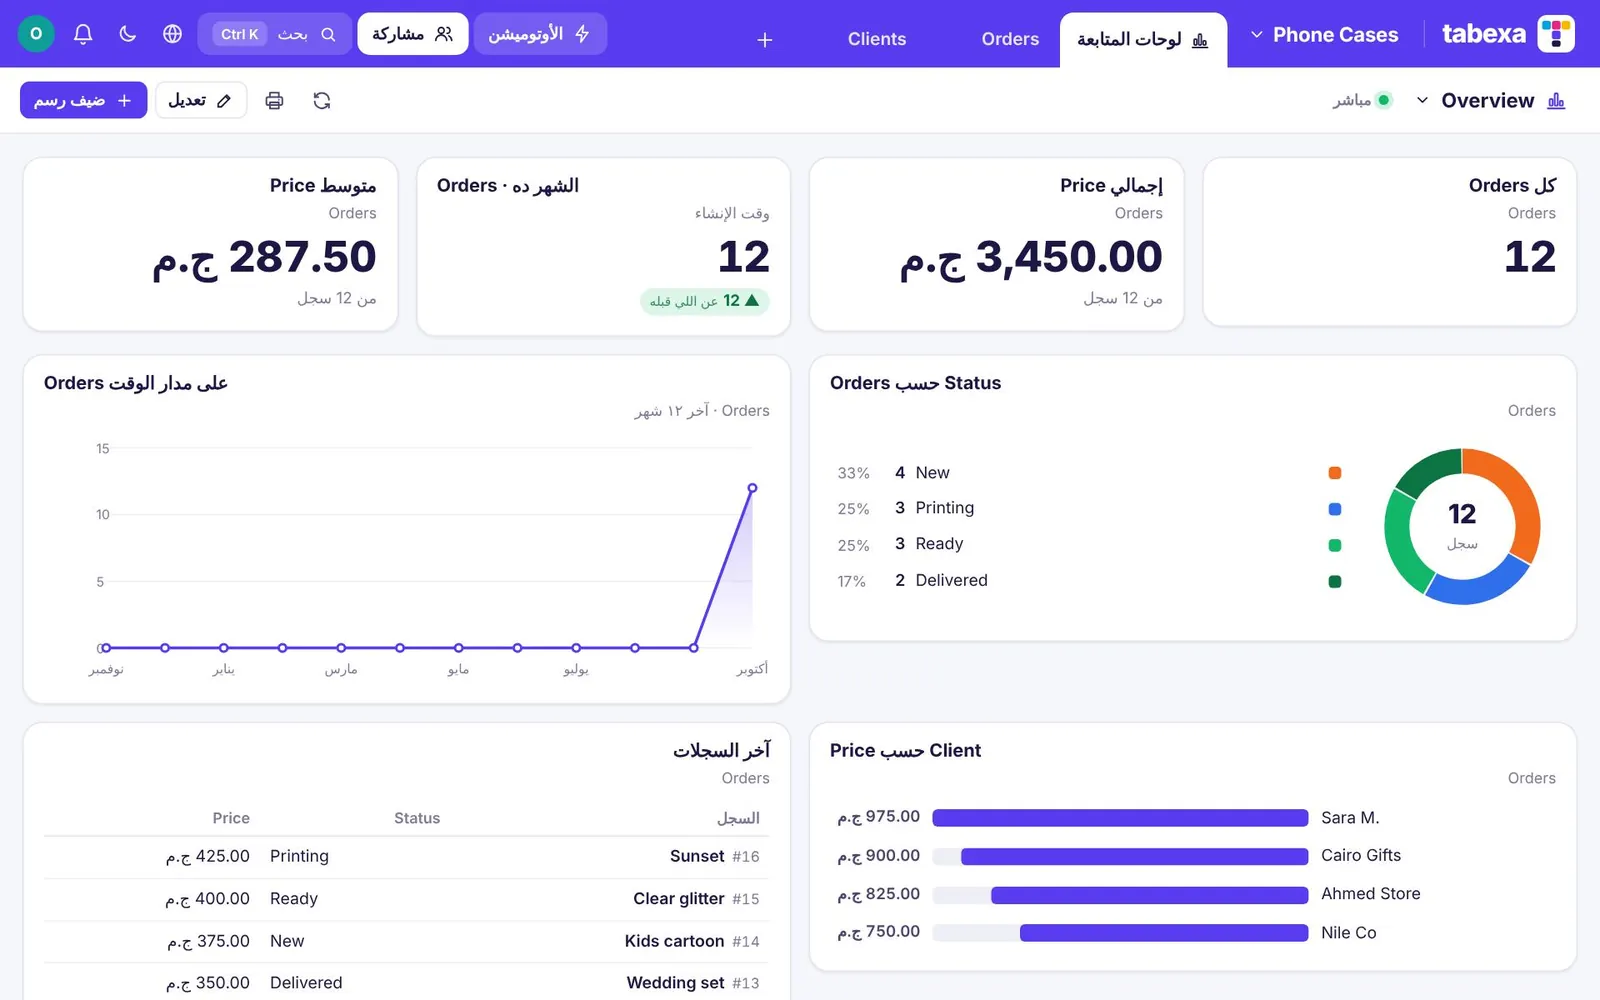Image resolution: width=1600 pixels, height=1000 pixels.
Task: Expand the Phone Cases workspace dropdown
Action: point(1324,35)
